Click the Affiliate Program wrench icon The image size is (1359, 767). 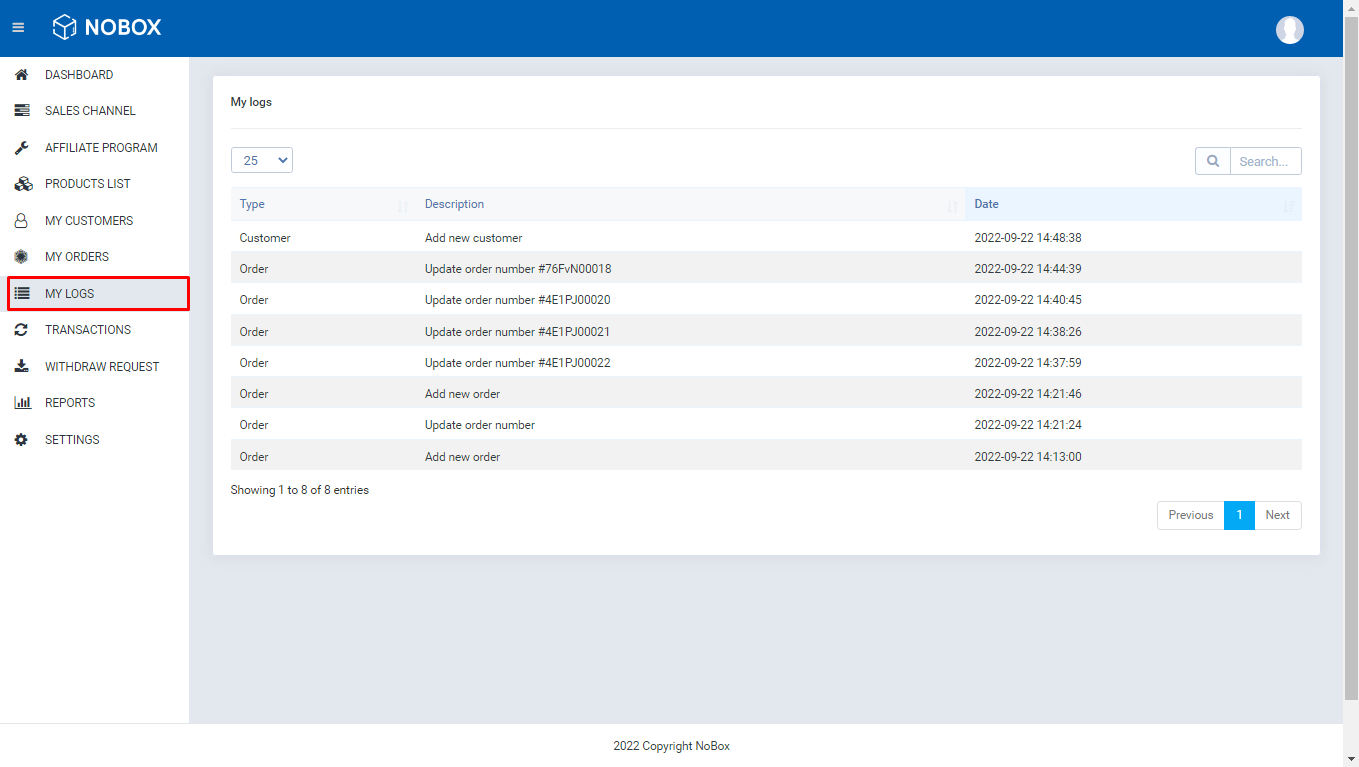(x=21, y=148)
